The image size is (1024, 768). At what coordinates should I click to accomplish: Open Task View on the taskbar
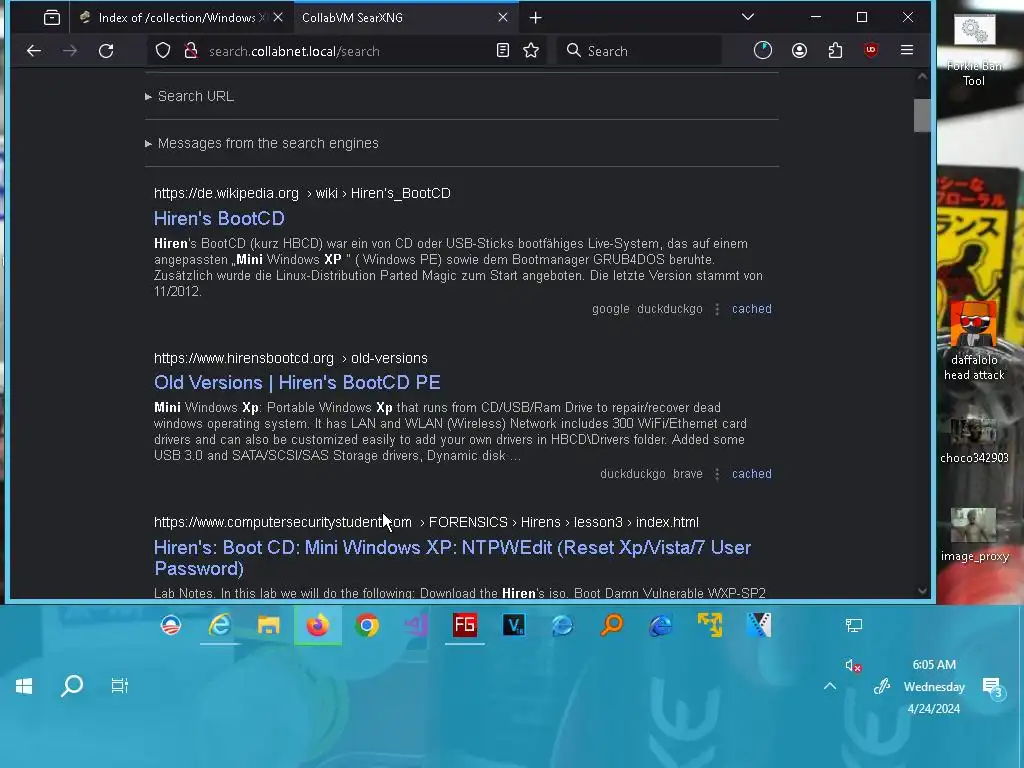tap(120, 686)
